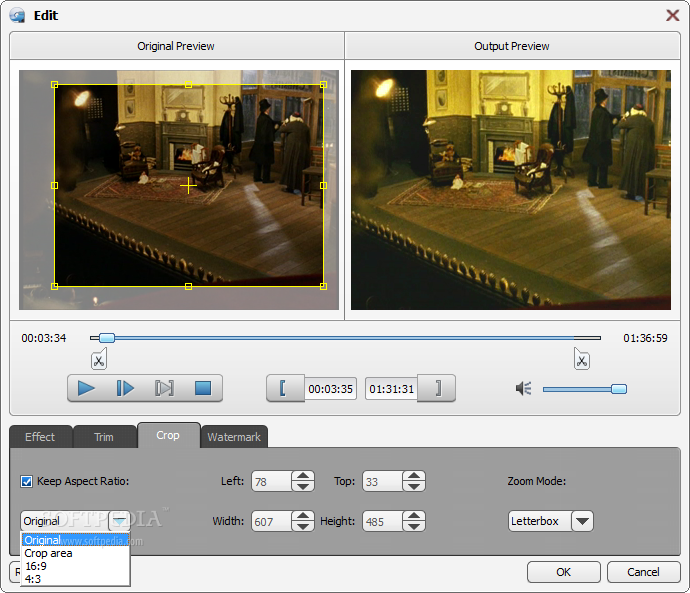Image resolution: width=690 pixels, height=593 pixels.
Task: Open the Zoom Mode Letterbox dropdown
Action: click(582, 521)
